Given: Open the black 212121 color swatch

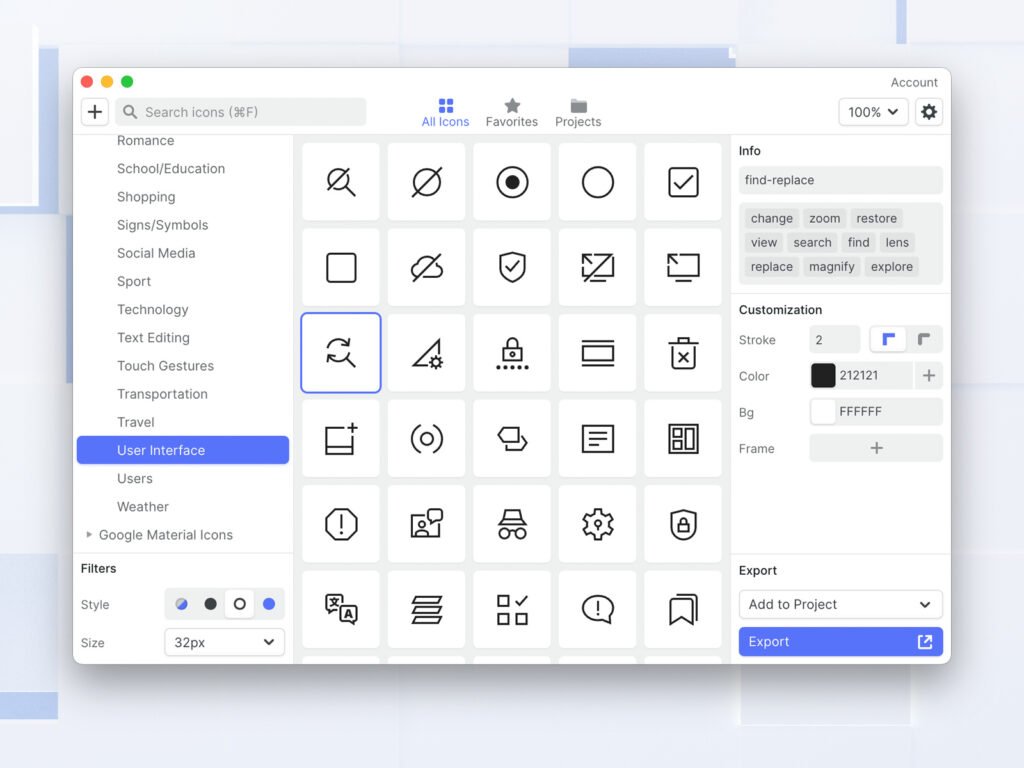Looking at the screenshot, I should click(823, 376).
